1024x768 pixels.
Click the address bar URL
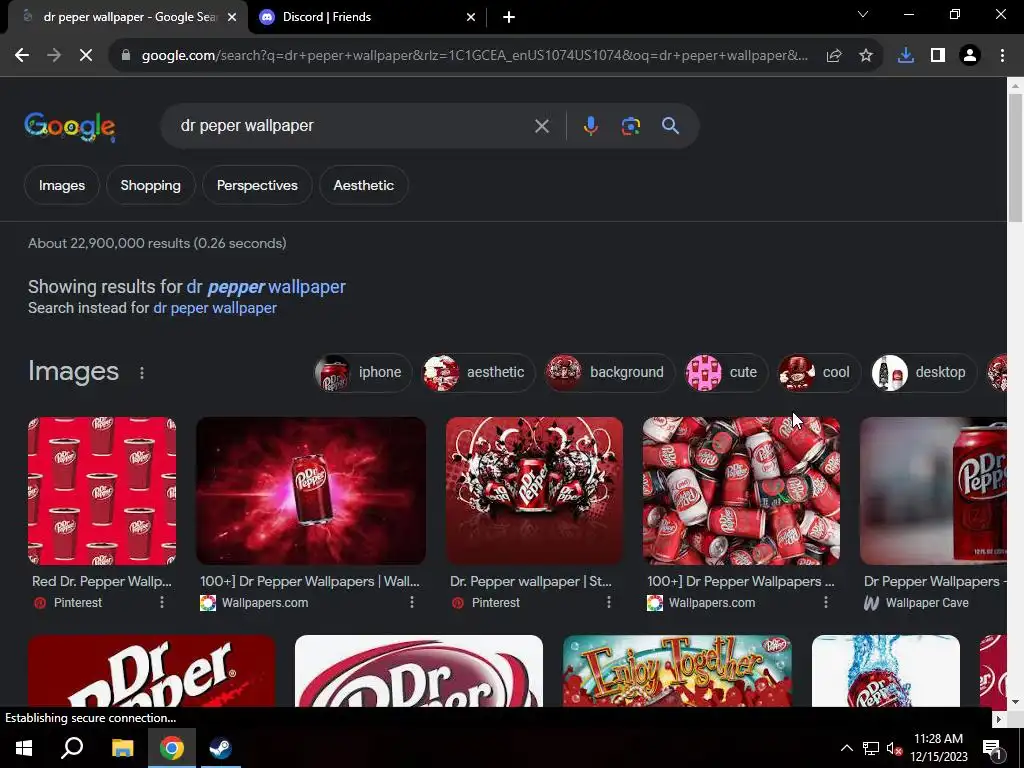[x=475, y=56]
